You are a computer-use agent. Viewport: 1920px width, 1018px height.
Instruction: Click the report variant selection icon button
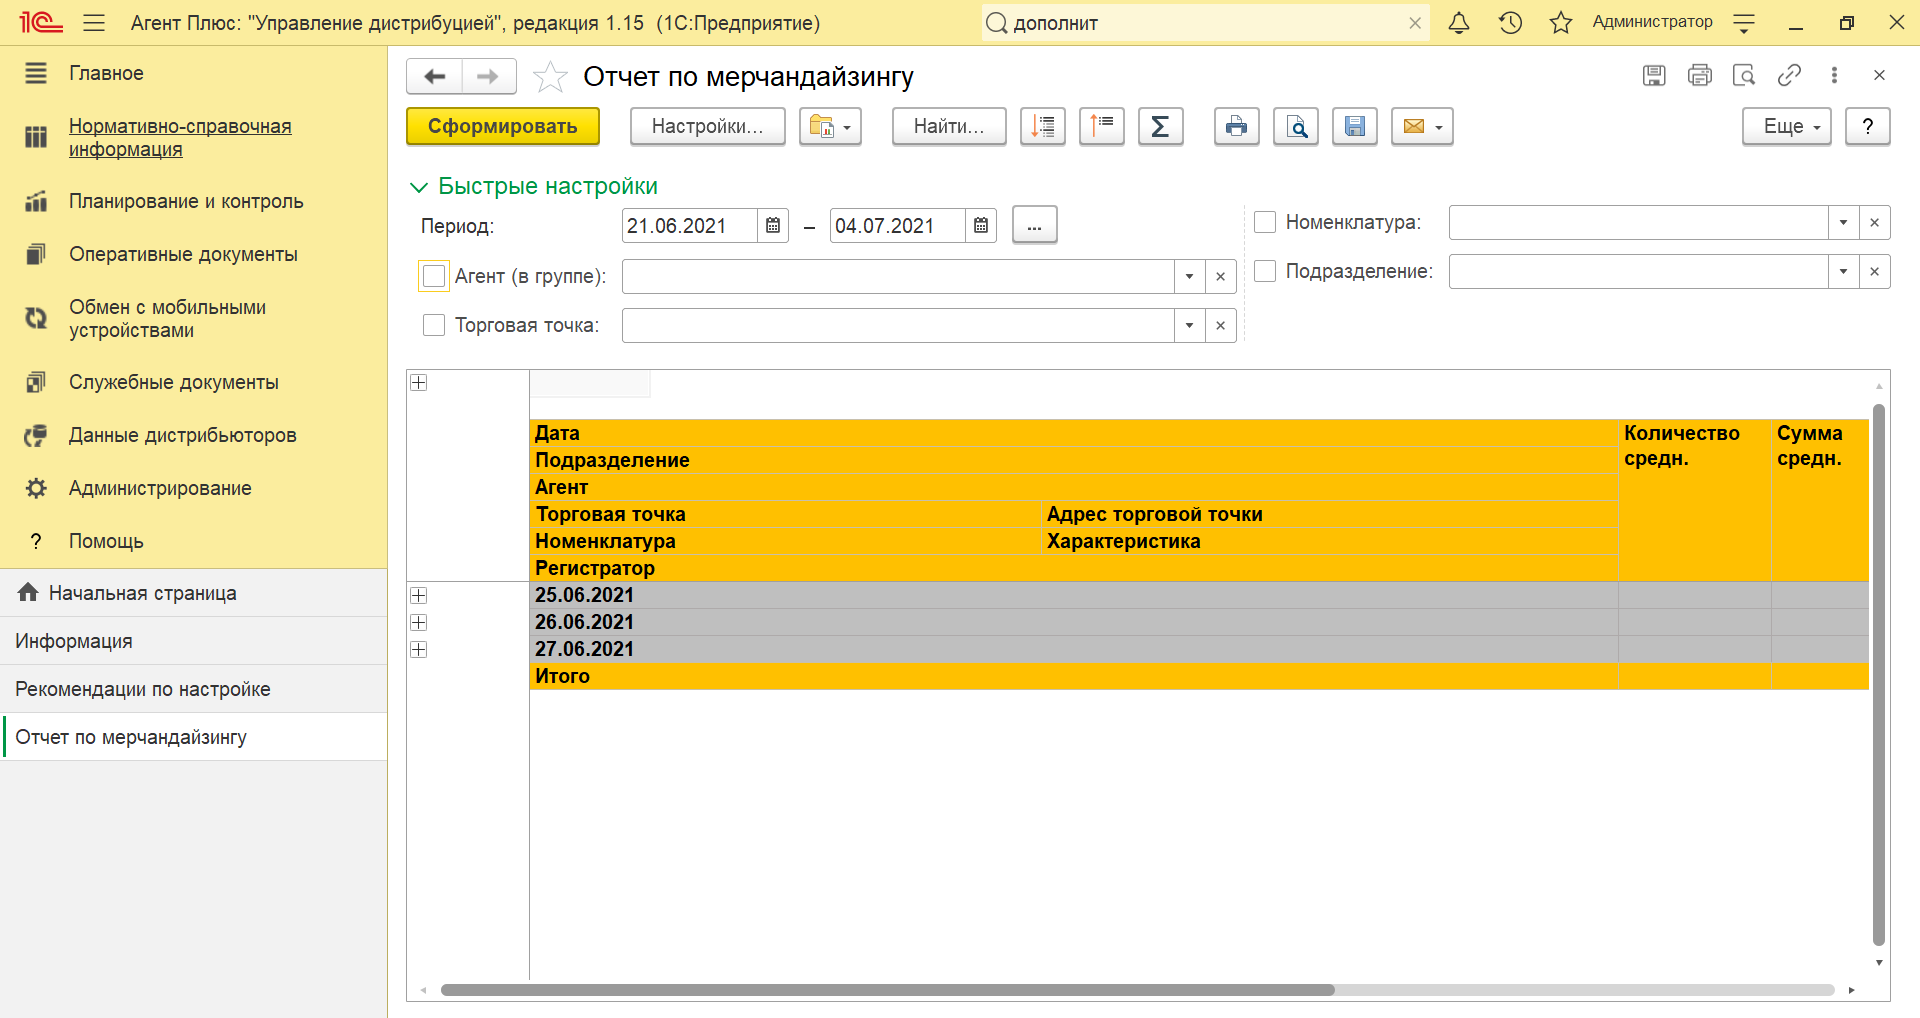point(830,127)
